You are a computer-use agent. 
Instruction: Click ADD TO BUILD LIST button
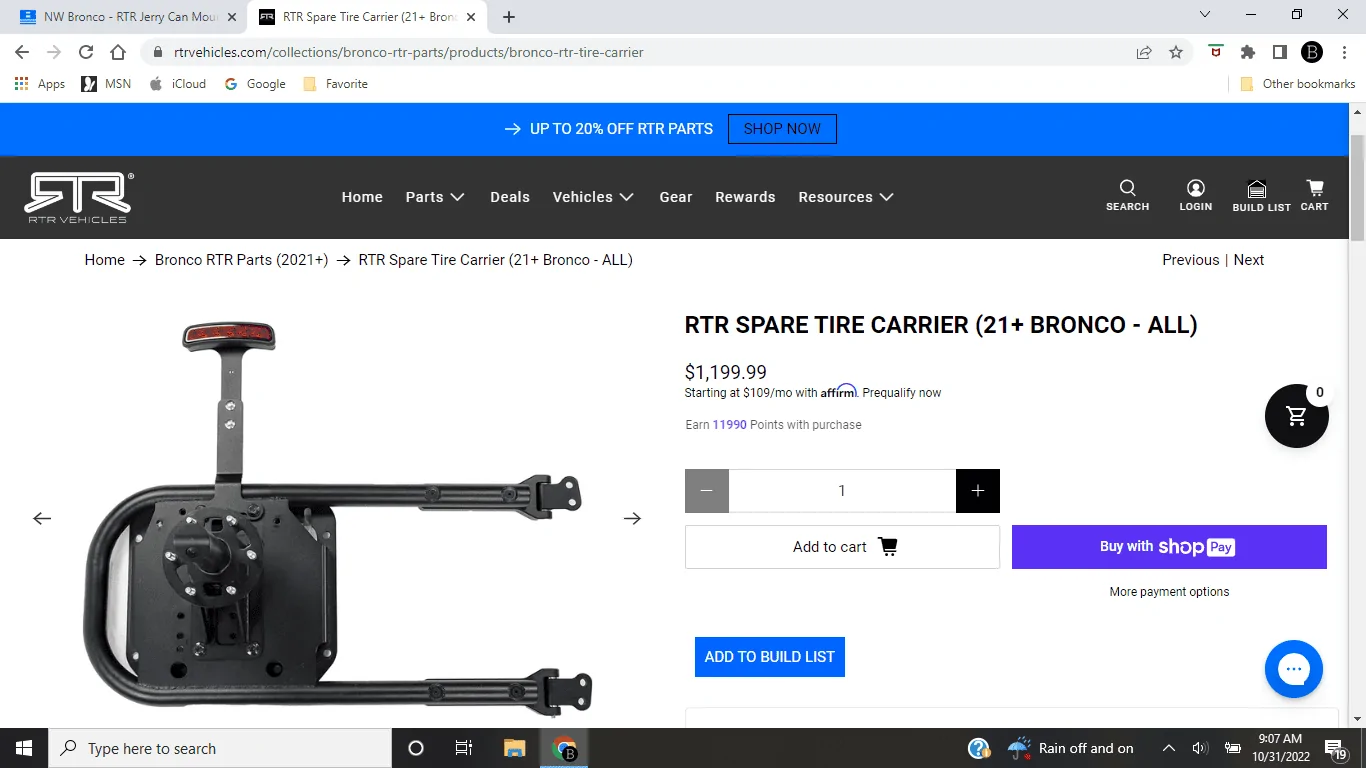tap(770, 657)
